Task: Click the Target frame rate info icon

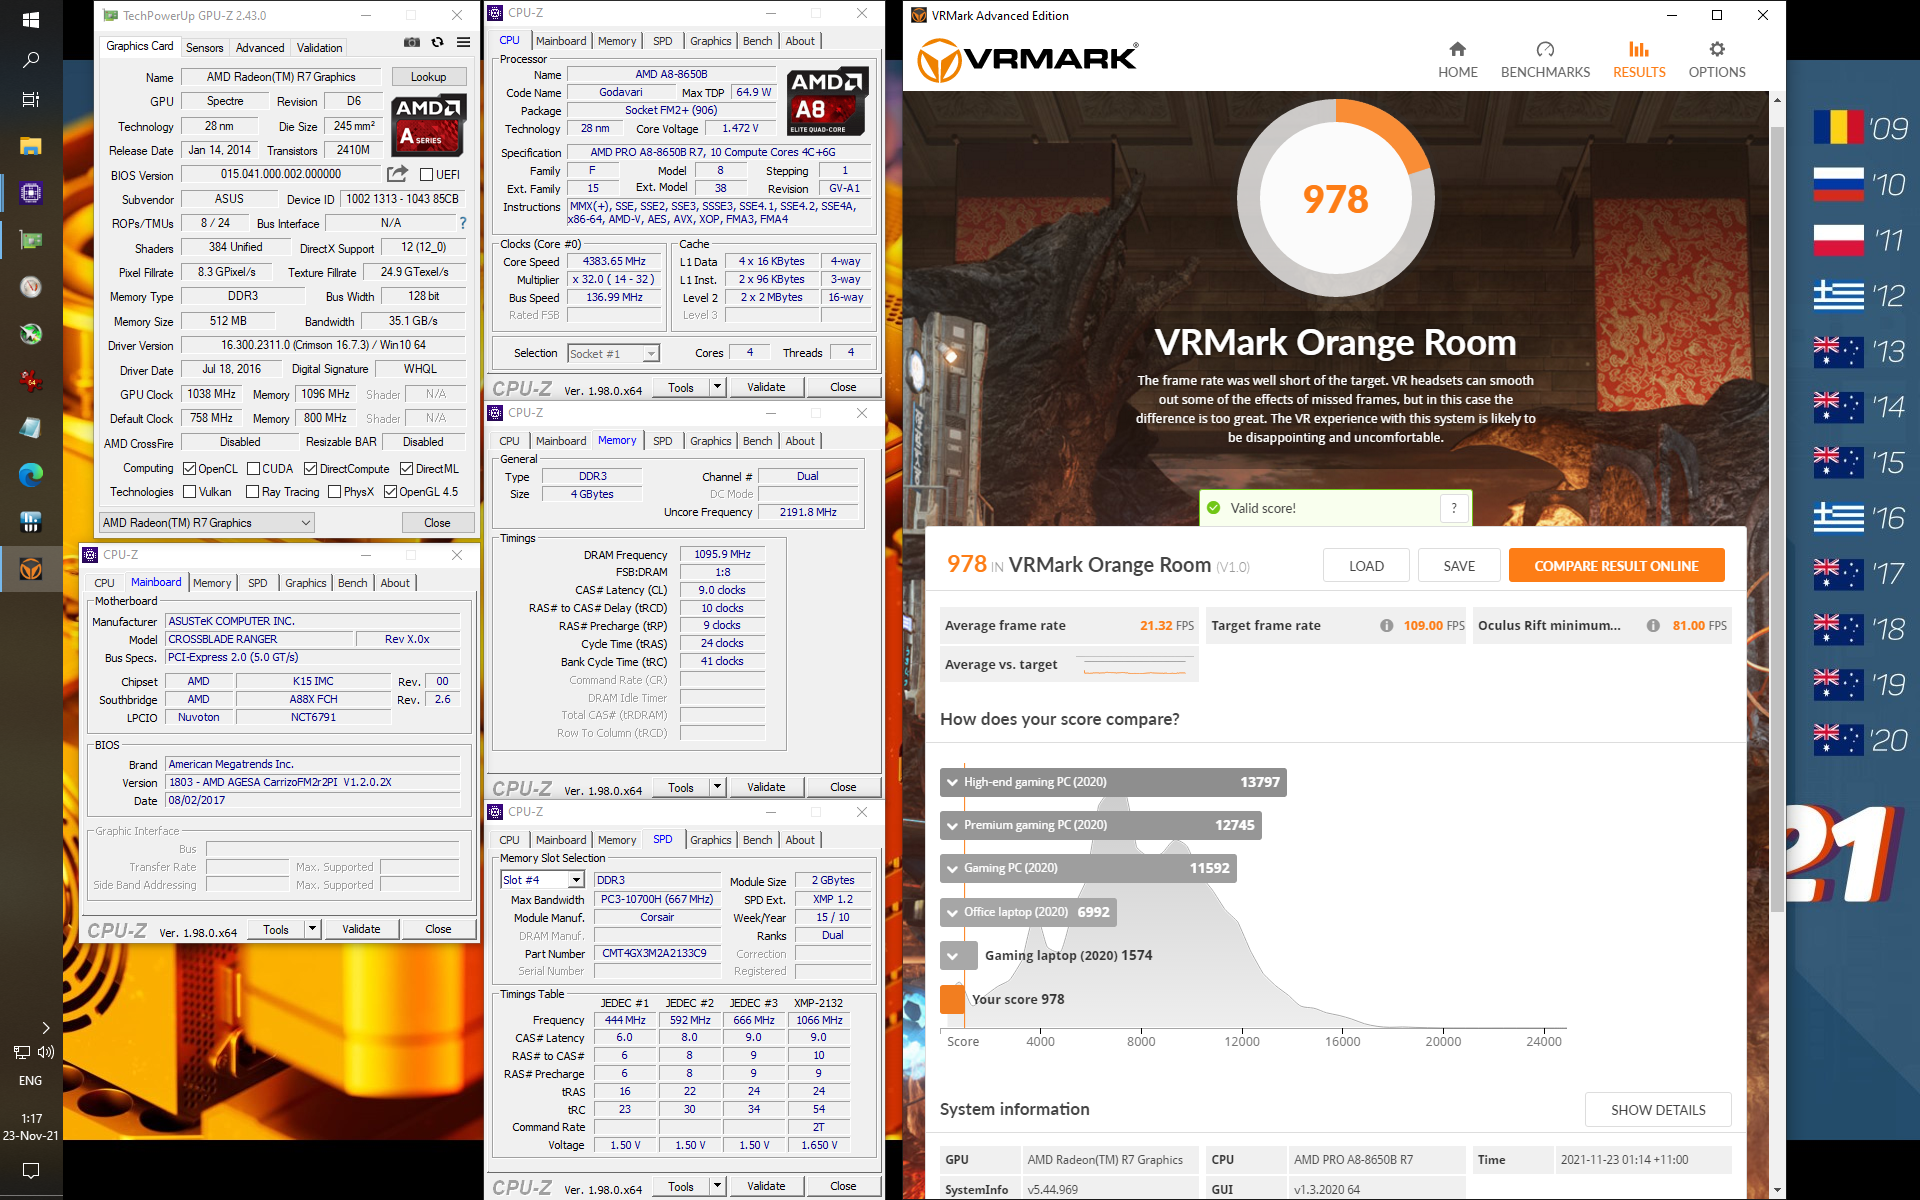Action: pyautogui.click(x=1387, y=626)
